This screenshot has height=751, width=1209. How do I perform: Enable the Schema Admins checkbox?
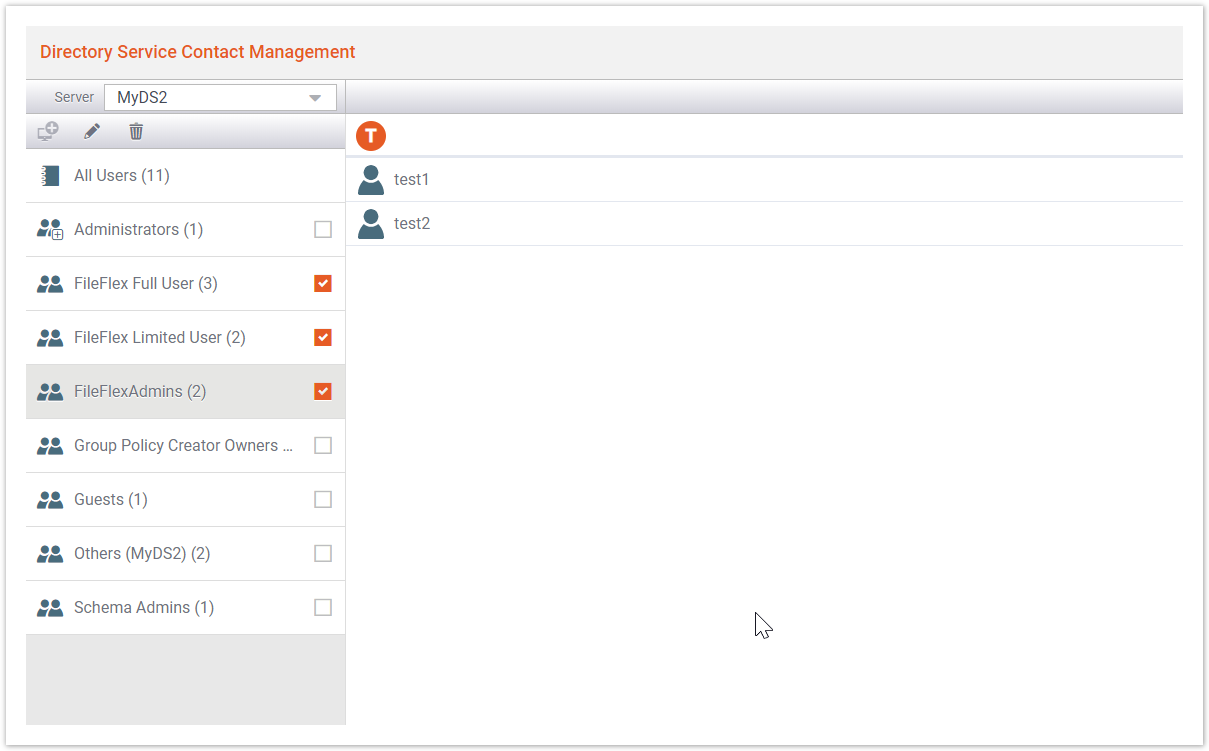(323, 608)
